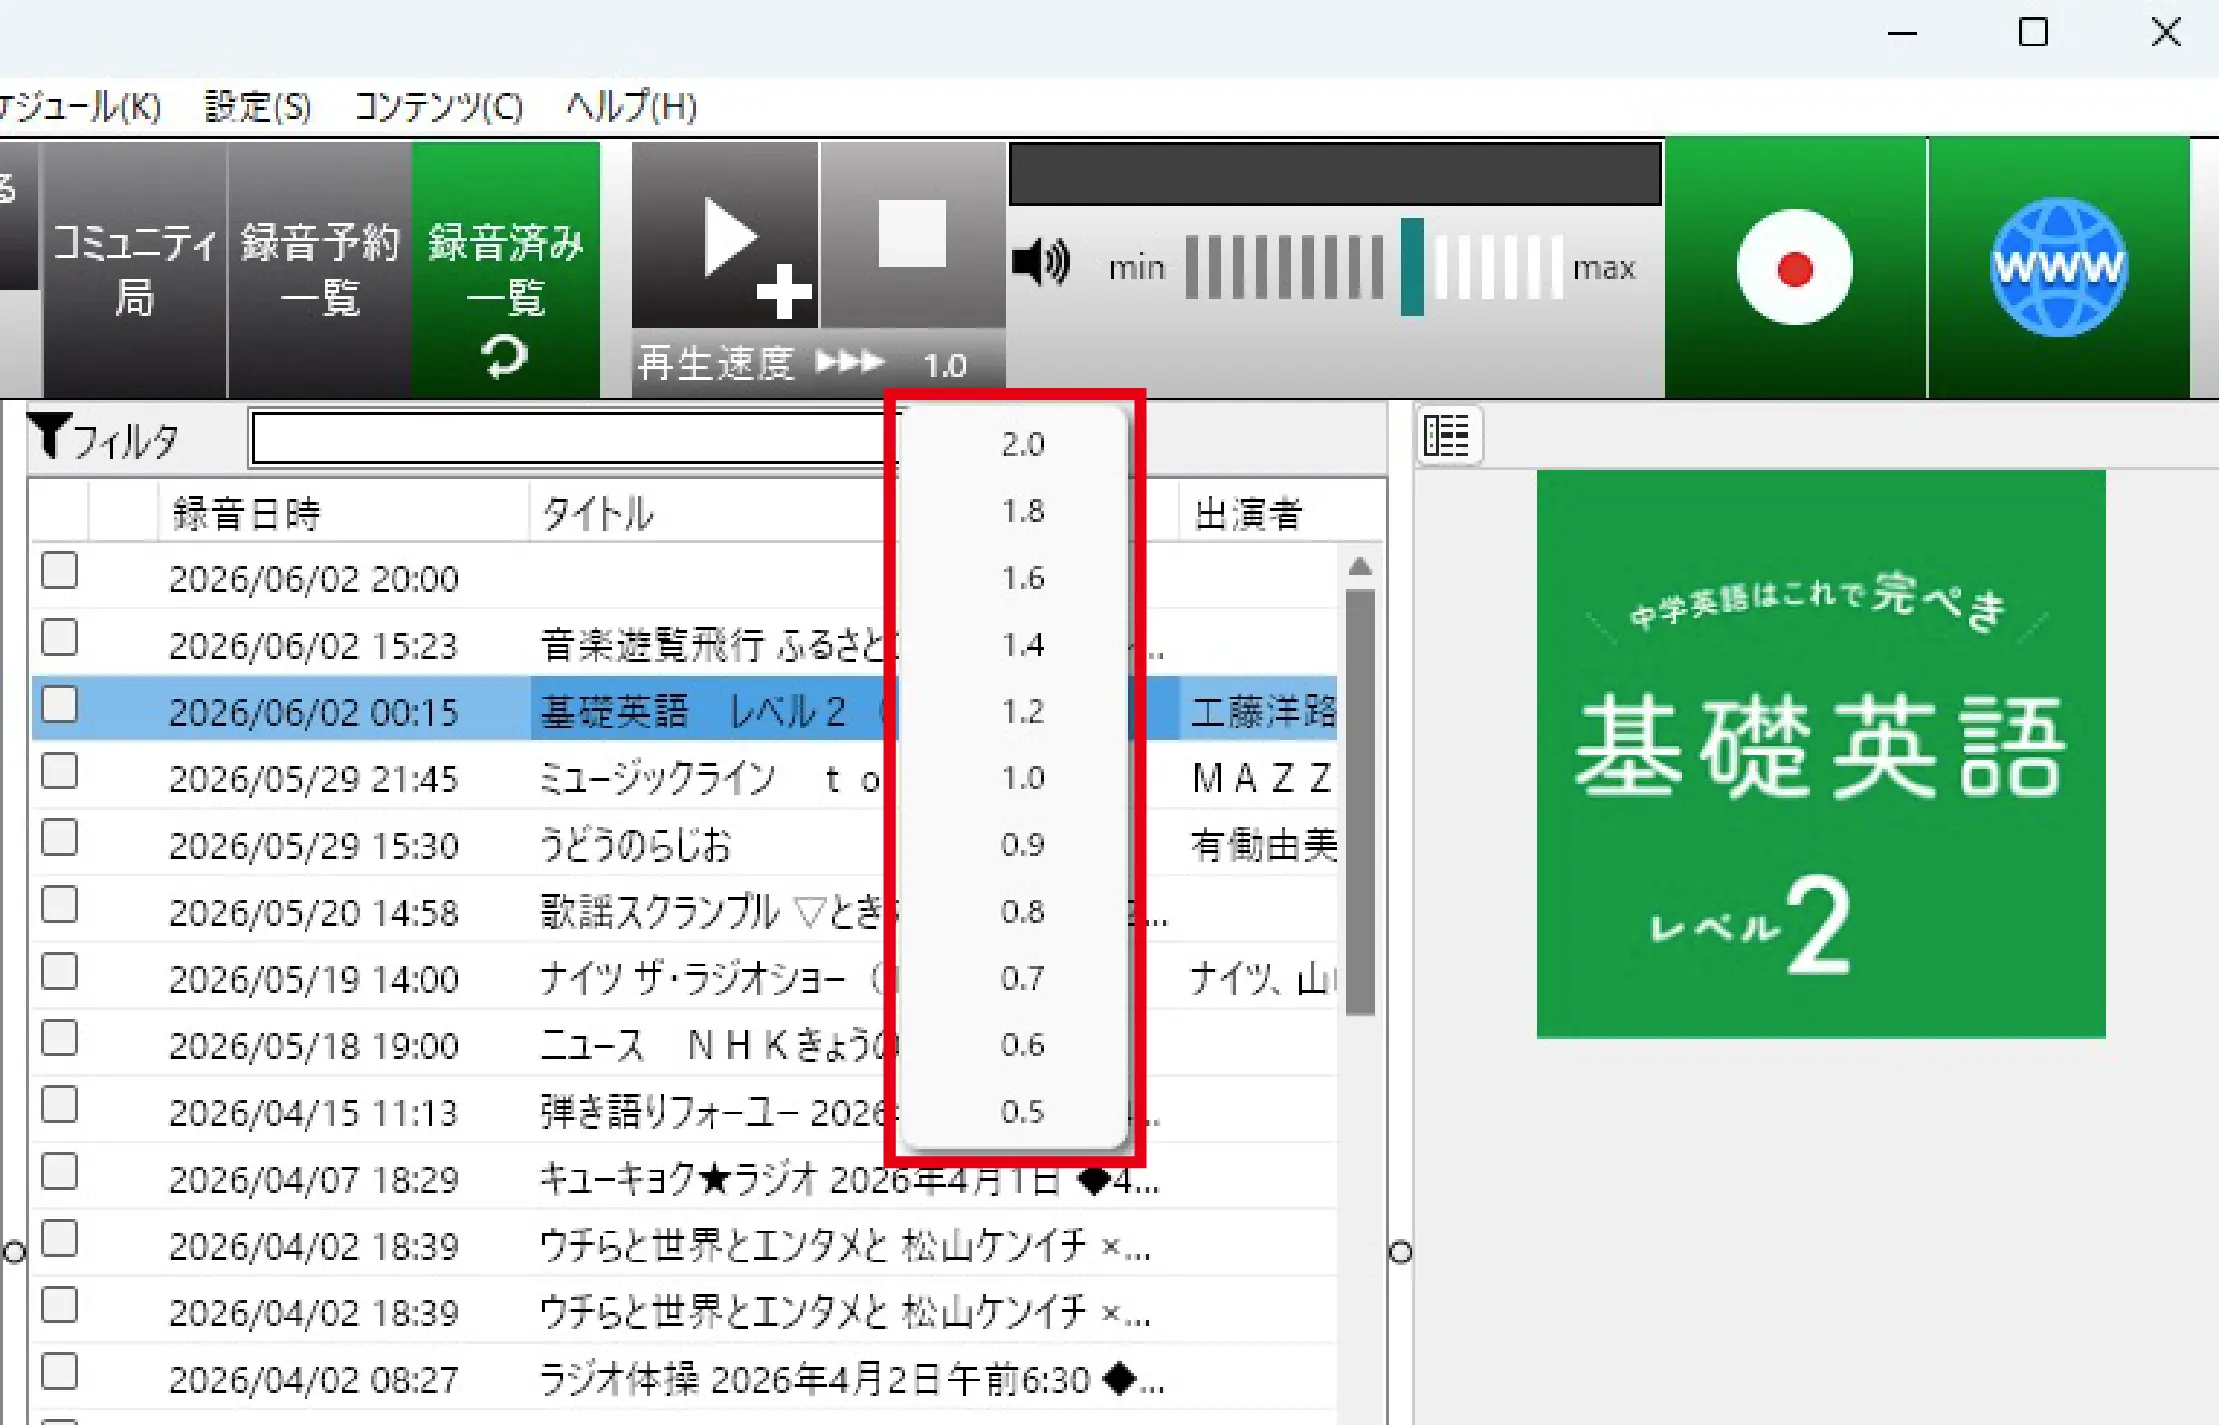Select playback speed 2.0
Image resolution: width=2219 pixels, height=1425 pixels.
coord(1022,444)
